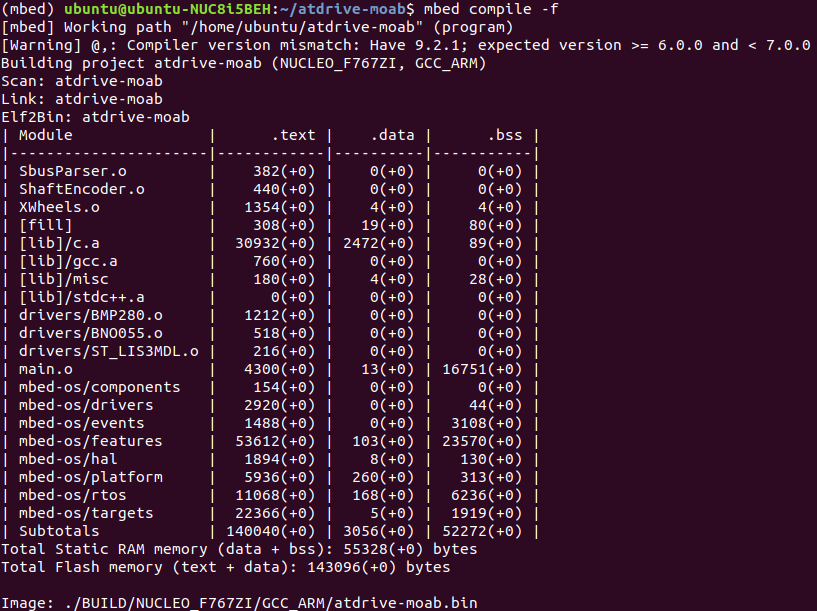The image size is (817, 611).
Task: Click the 'Total Static RAM memory' line
Action: click(239, 549)
